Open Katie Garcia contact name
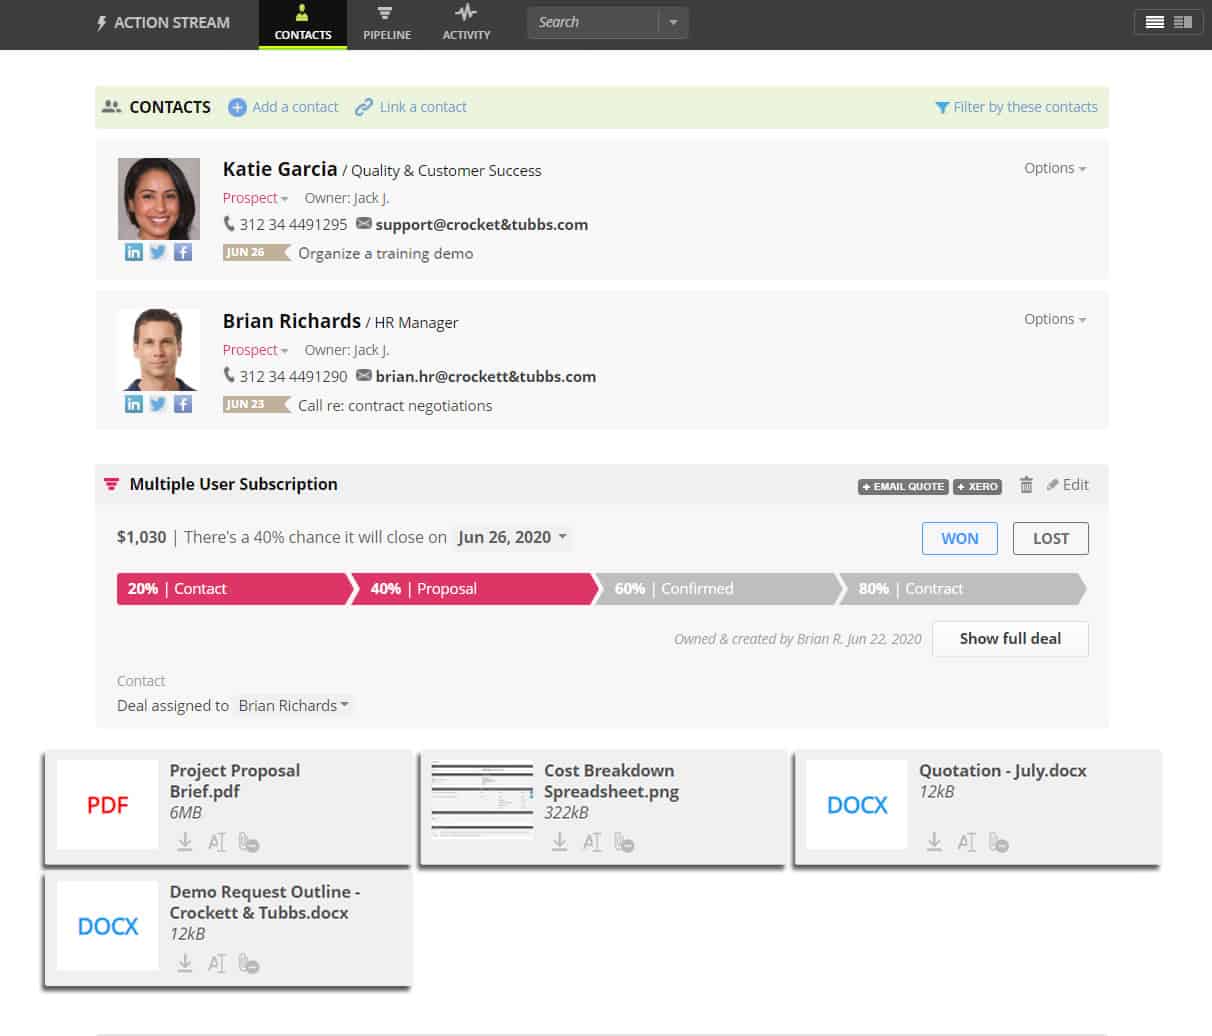1212x1036 pixels. pos(280,169)
